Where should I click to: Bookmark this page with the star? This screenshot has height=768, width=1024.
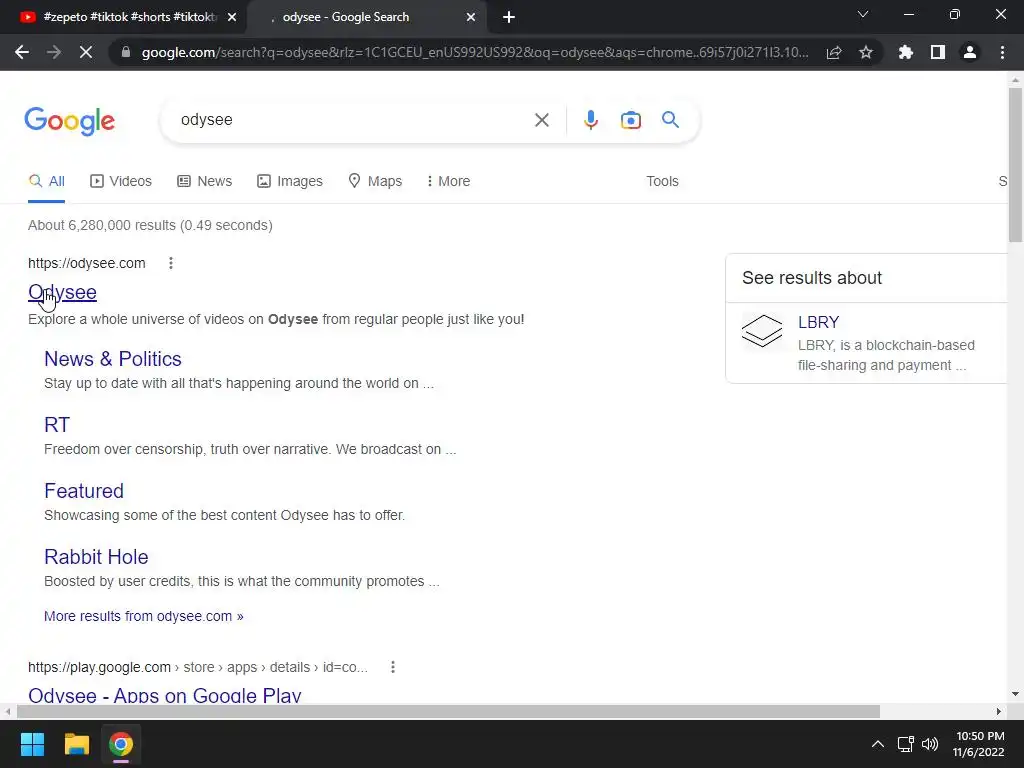[x=866, y=52]
